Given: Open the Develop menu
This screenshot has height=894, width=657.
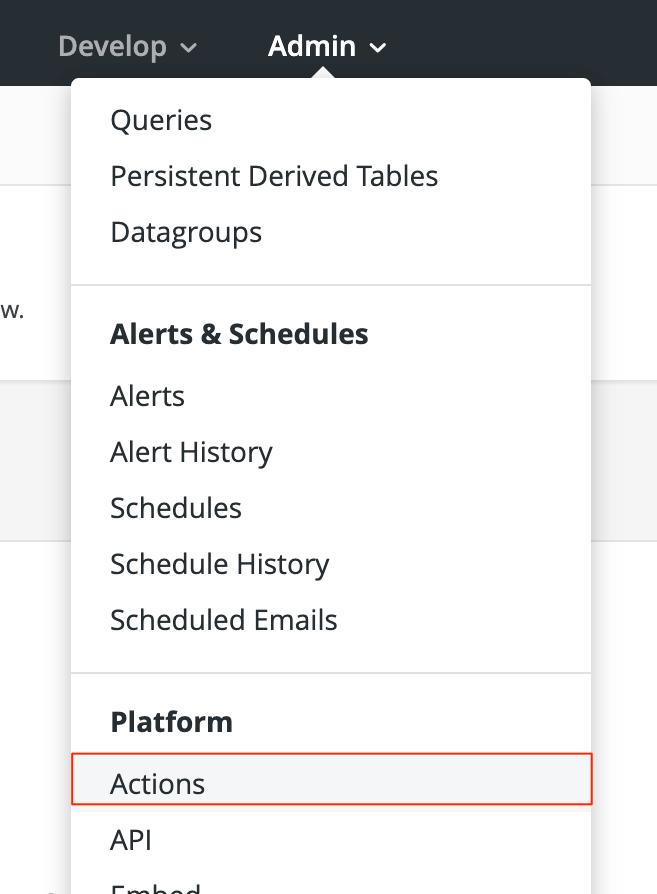Looking at the screenshot, I should point(112,46).
